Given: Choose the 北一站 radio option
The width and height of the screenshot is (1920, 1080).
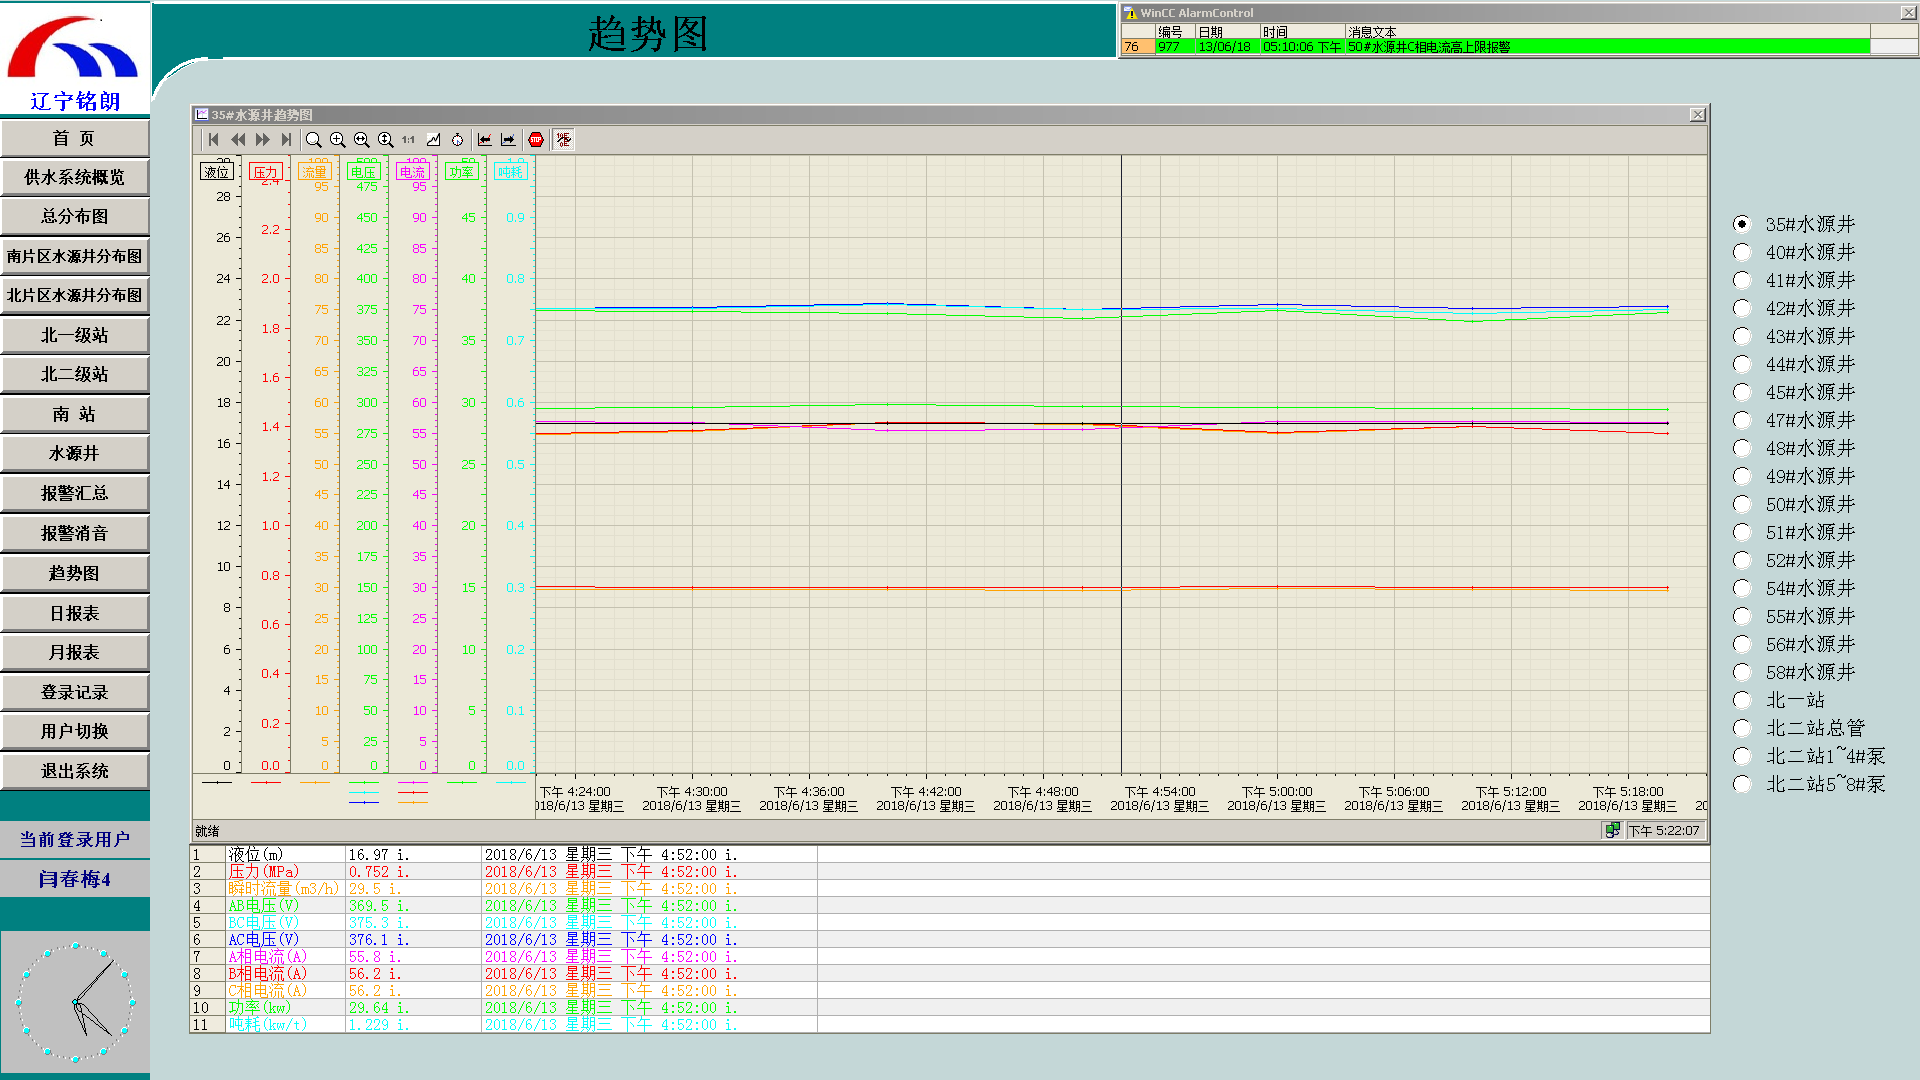Looking at the screenshot, I should point(1742,700).
